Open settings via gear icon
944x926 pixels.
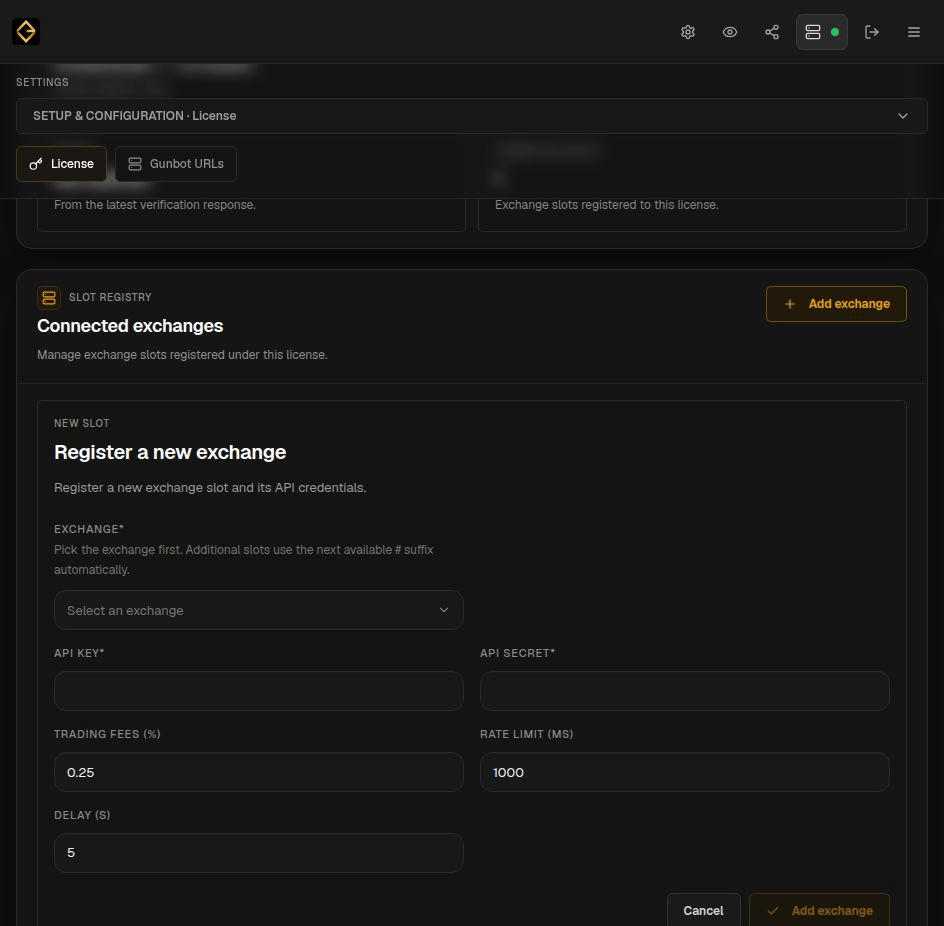[688, 32]
